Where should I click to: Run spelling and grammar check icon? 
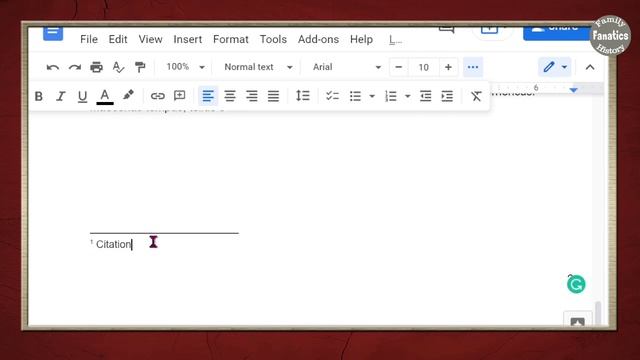118,67
